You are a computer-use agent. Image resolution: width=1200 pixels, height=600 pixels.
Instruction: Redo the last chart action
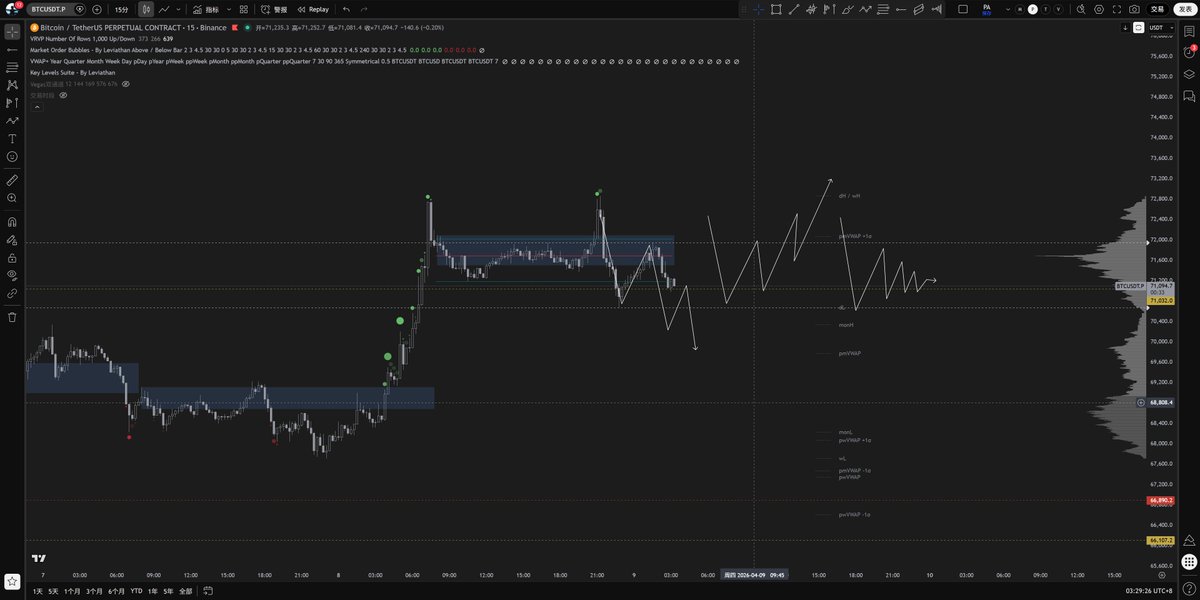coord(364,9)
